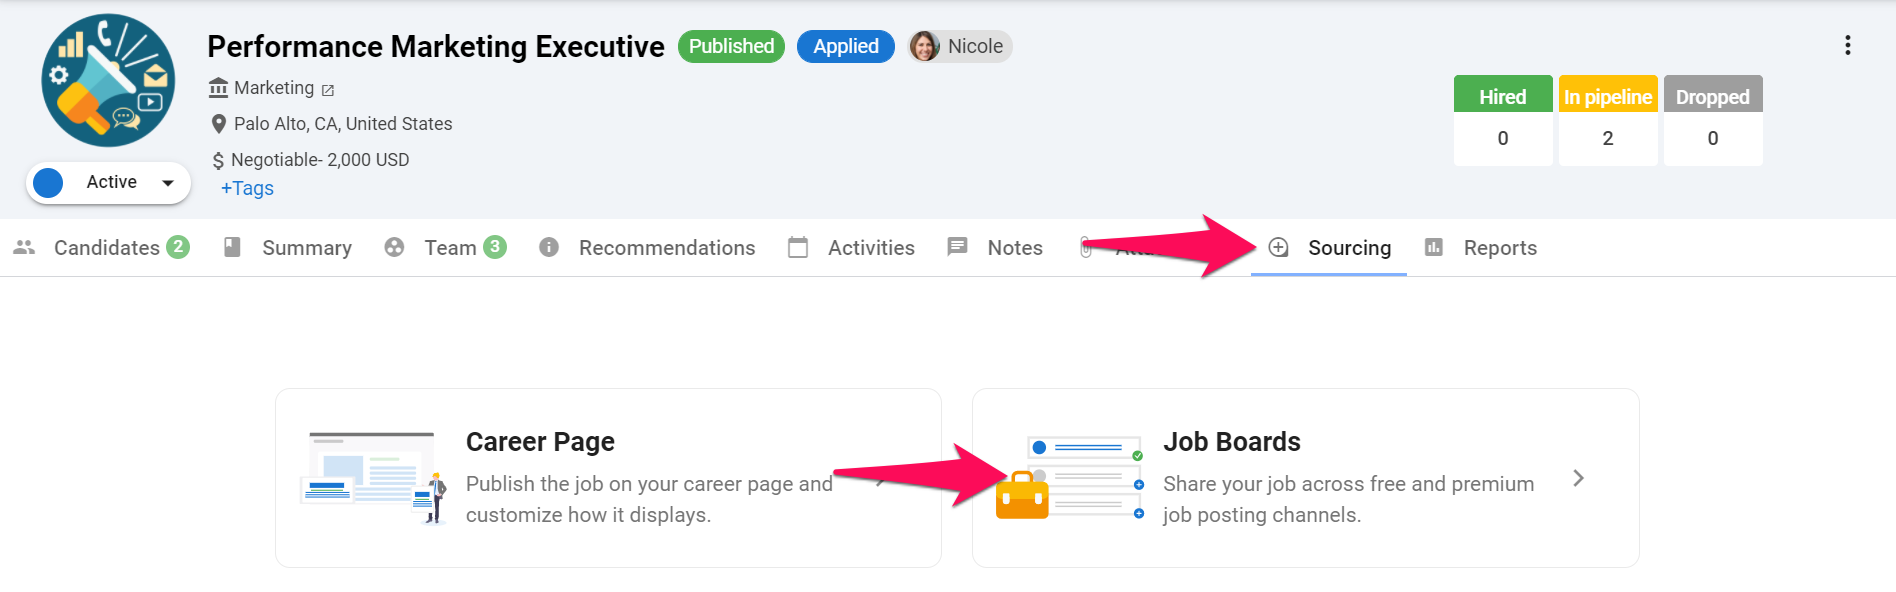Screen dimensions: 1896x592
Task: Click the Recommendations info icon
Action: tap(548, 247)
